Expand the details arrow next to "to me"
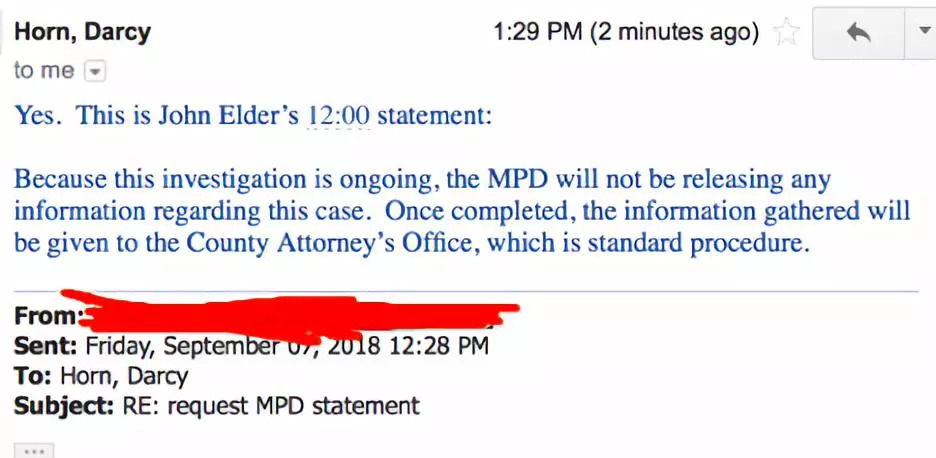 pos(95,71)
